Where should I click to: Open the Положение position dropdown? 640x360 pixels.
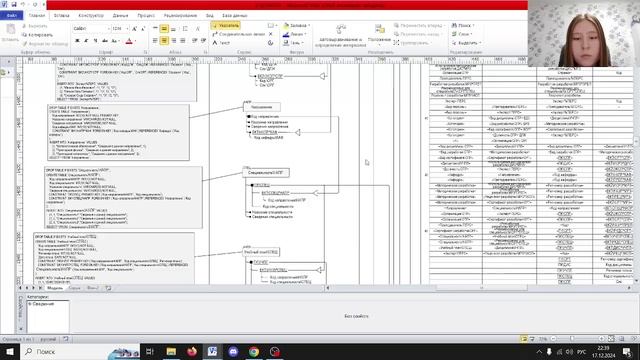click(x=379, y=35)
